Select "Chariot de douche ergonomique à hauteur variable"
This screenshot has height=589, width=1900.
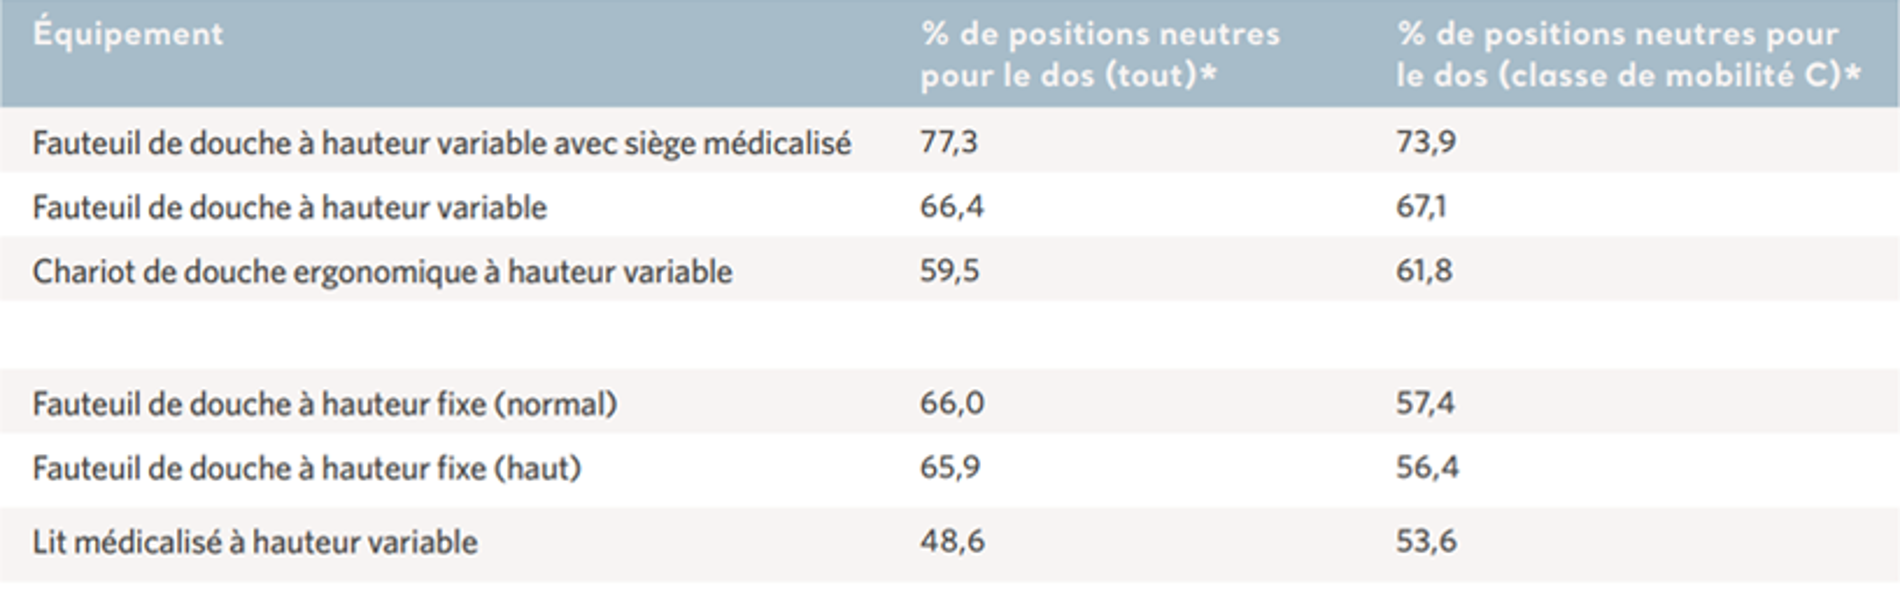[x=382, y=271]
